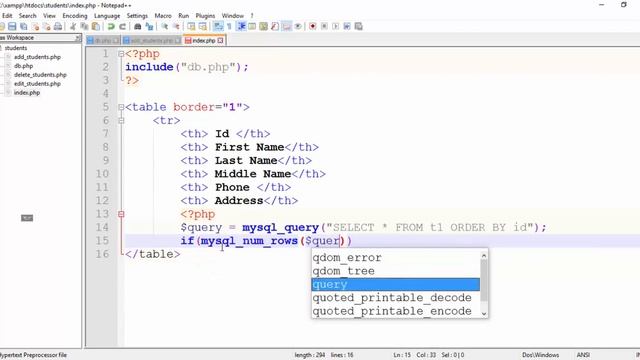Start macro recording with red record icon
This screenshot has height=360, width=640.
click(313, 27)
